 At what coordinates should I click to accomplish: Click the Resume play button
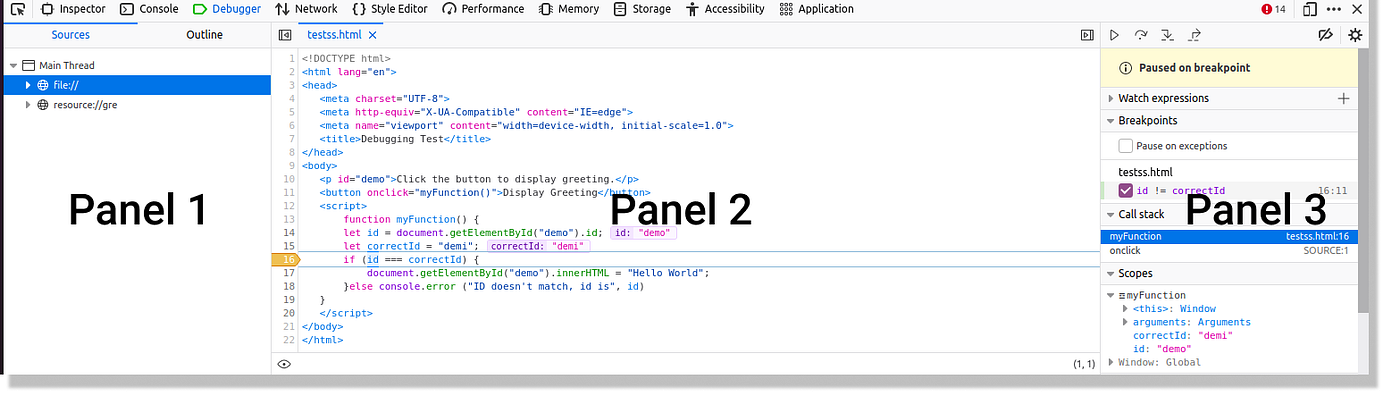pyautogui.click(x=1115, y=35)
